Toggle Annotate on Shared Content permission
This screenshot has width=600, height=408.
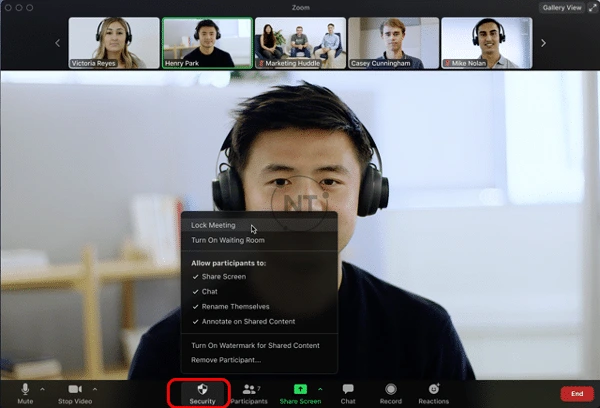[259, 322]
